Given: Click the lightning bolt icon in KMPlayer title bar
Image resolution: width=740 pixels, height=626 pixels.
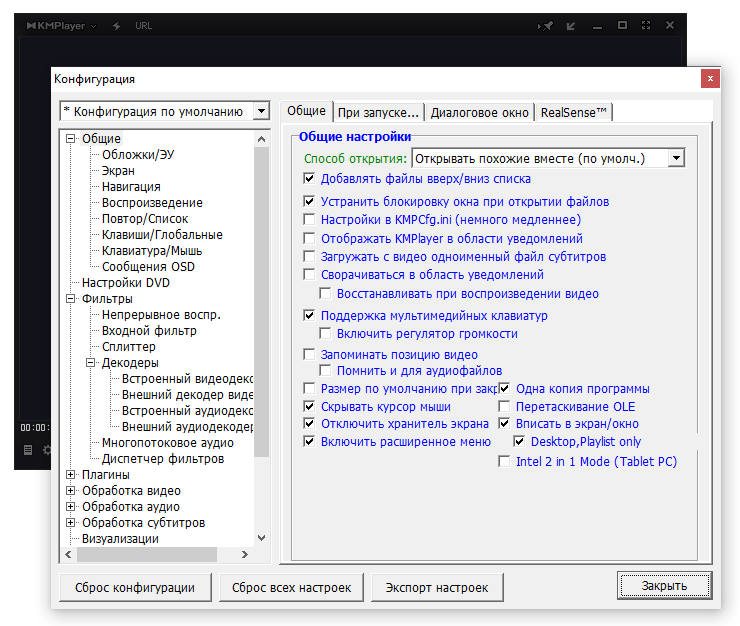Looking at the screenshot, I should [117, 26].
